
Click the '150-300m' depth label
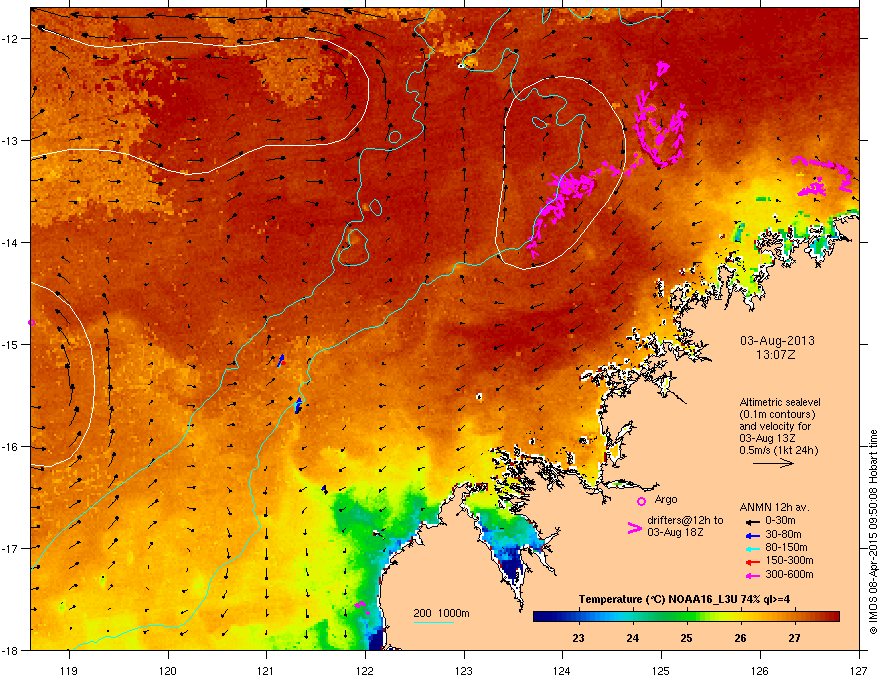tap(790, 561)
